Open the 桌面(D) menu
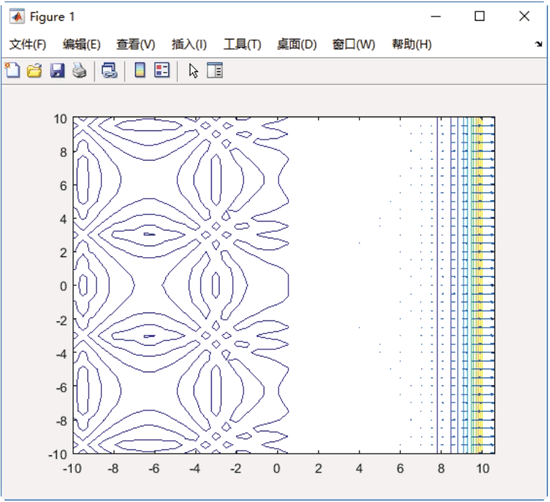Screen dimensions: 550x502 coord(297,45)
